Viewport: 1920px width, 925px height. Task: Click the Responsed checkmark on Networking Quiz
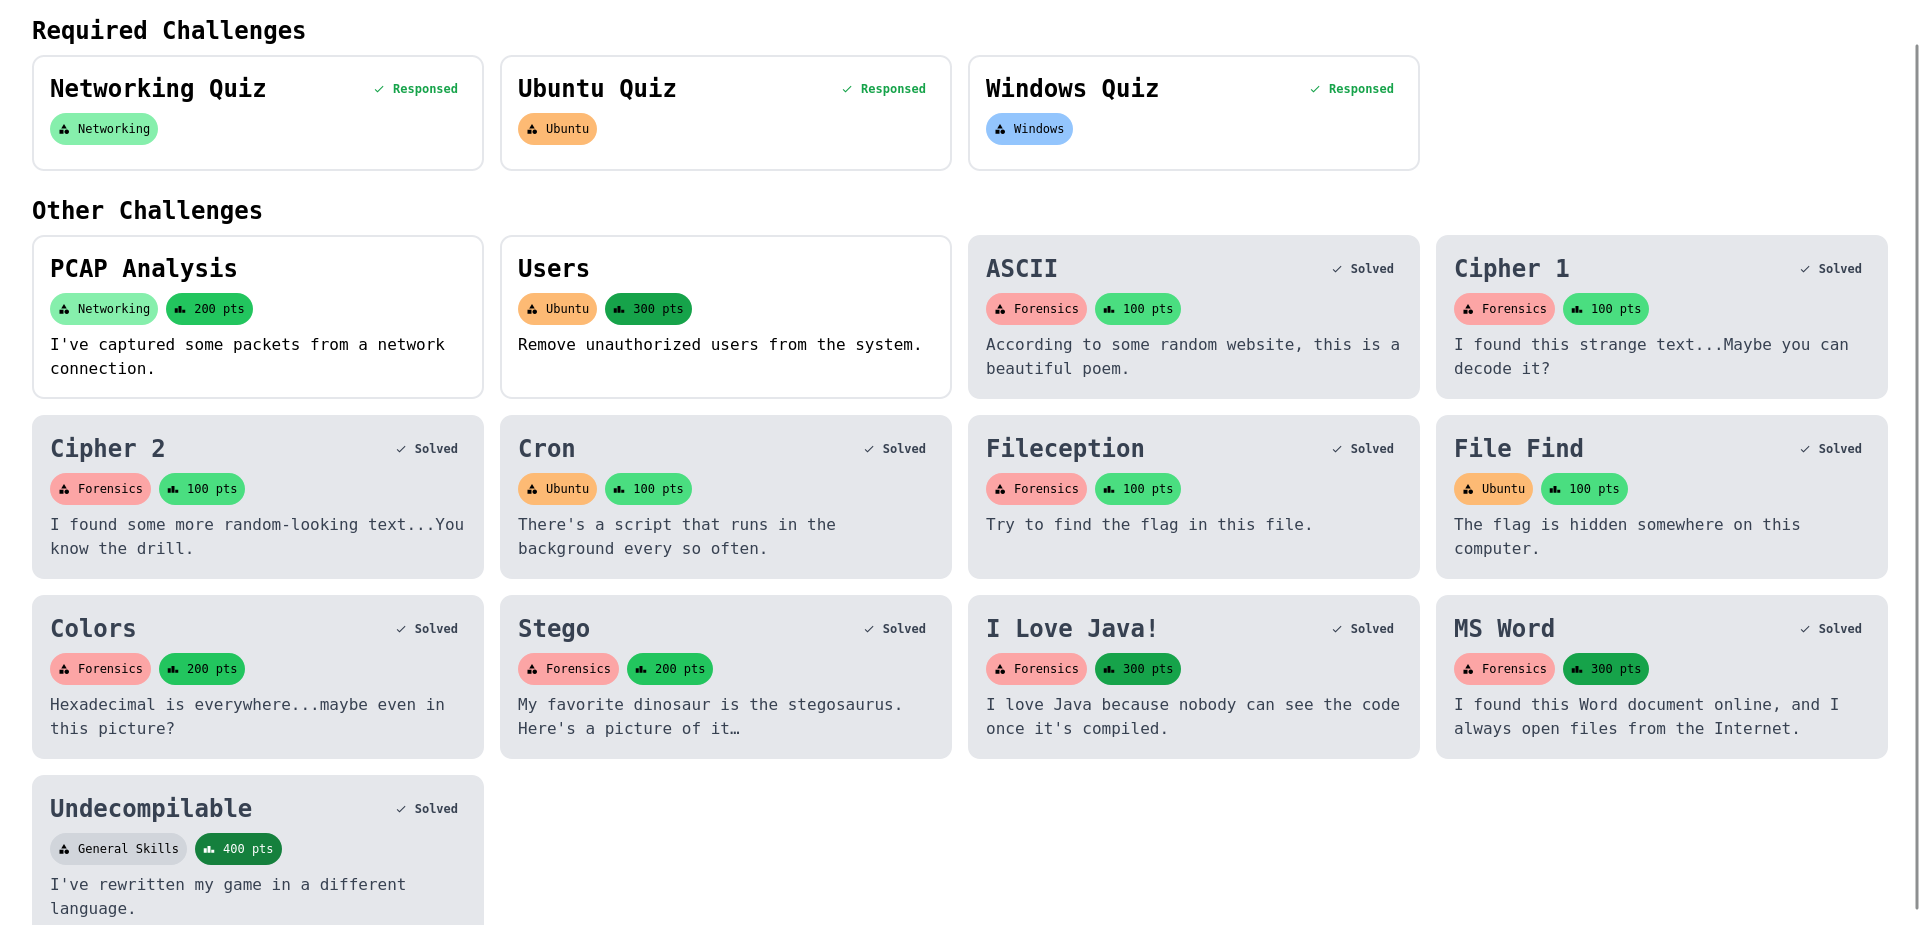[379, 90]
